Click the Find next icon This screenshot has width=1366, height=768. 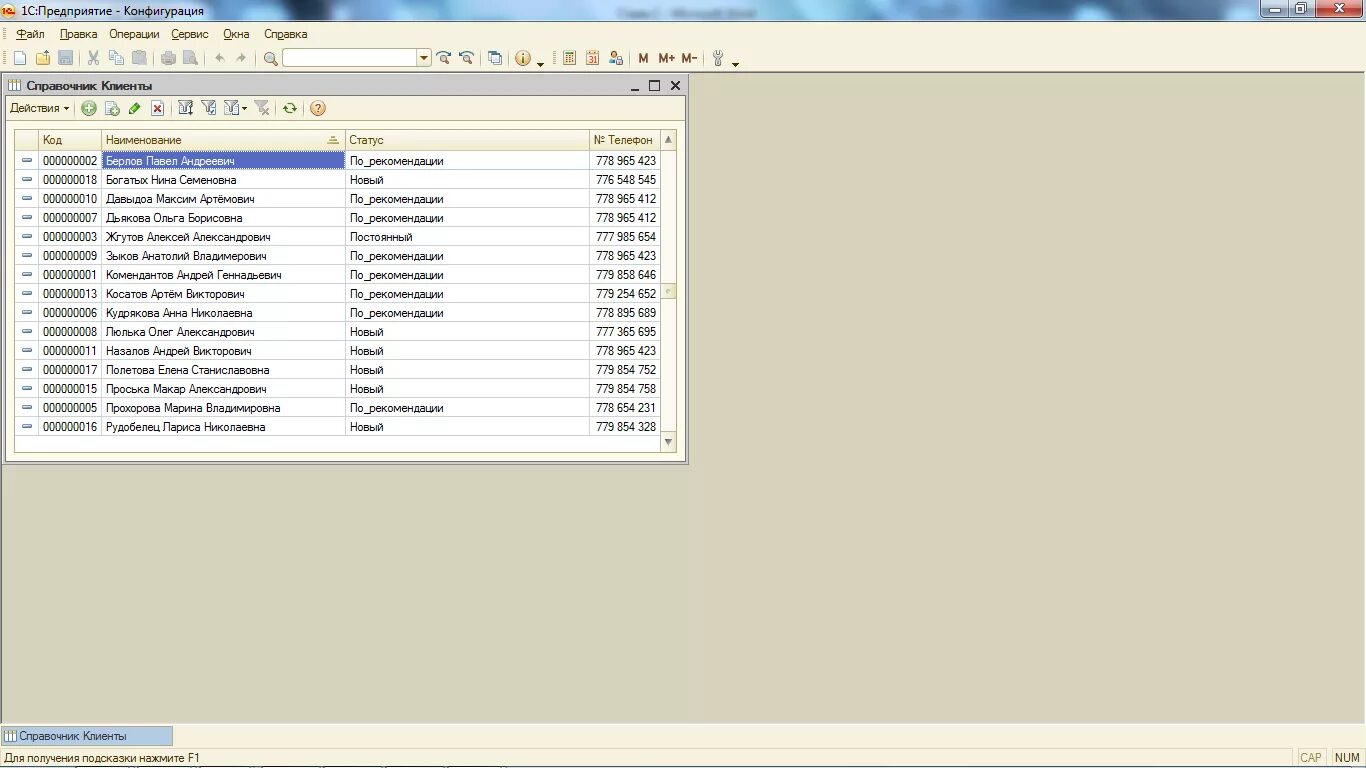pos(444,59)
